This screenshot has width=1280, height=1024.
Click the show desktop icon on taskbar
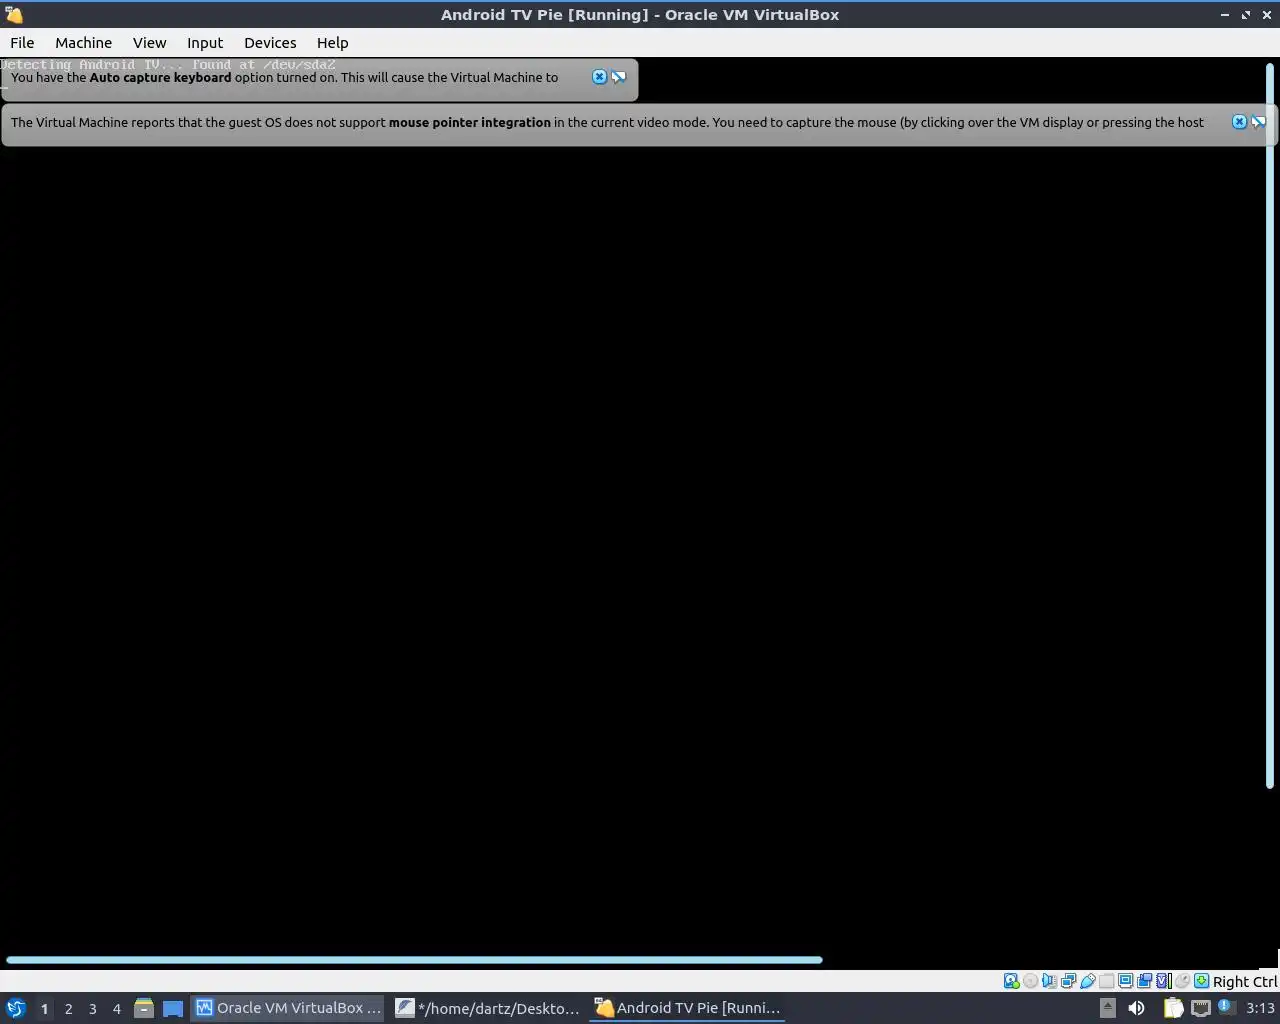173,1008
